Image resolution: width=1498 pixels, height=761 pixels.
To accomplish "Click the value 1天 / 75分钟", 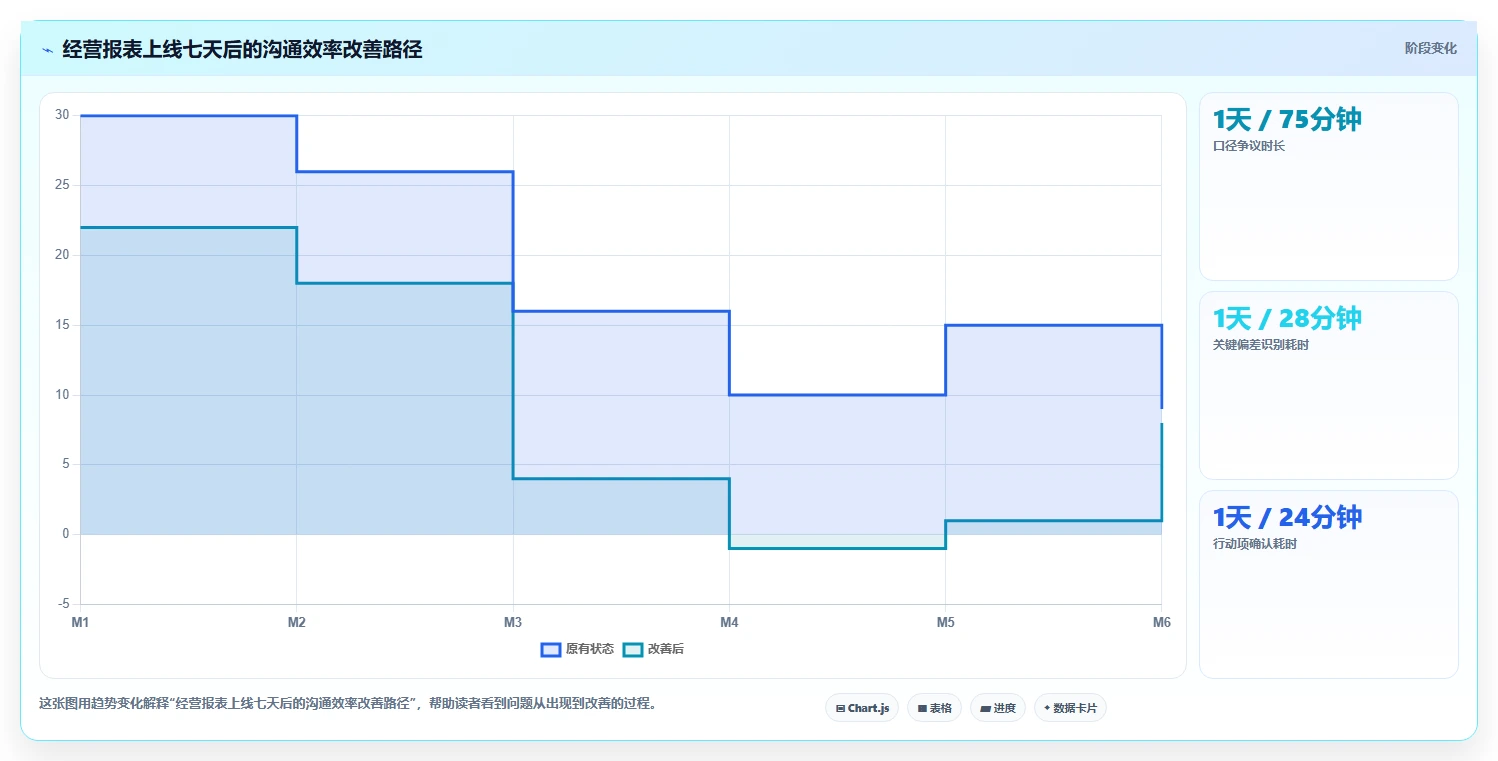I will pyautogui.click(x=1287, y=120).
